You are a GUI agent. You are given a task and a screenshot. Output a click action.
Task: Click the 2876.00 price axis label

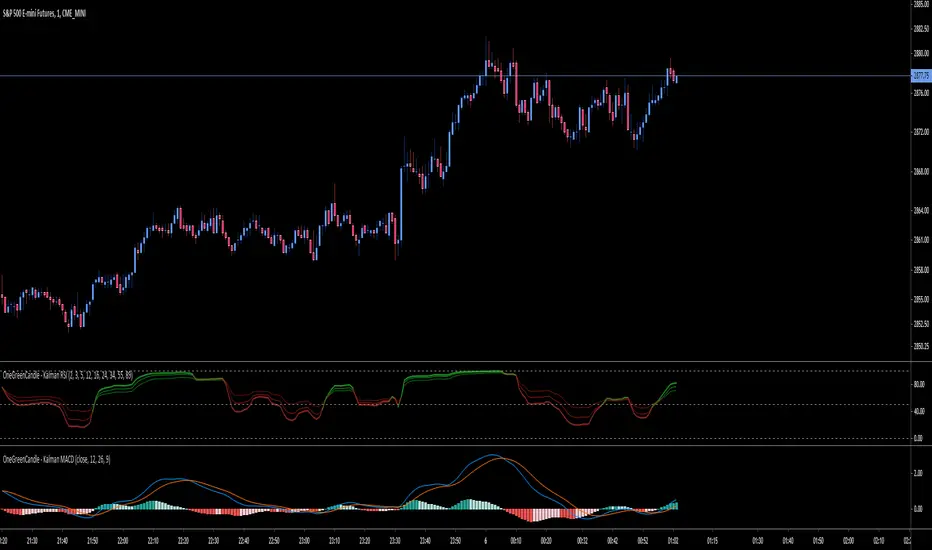click(921, 93)
